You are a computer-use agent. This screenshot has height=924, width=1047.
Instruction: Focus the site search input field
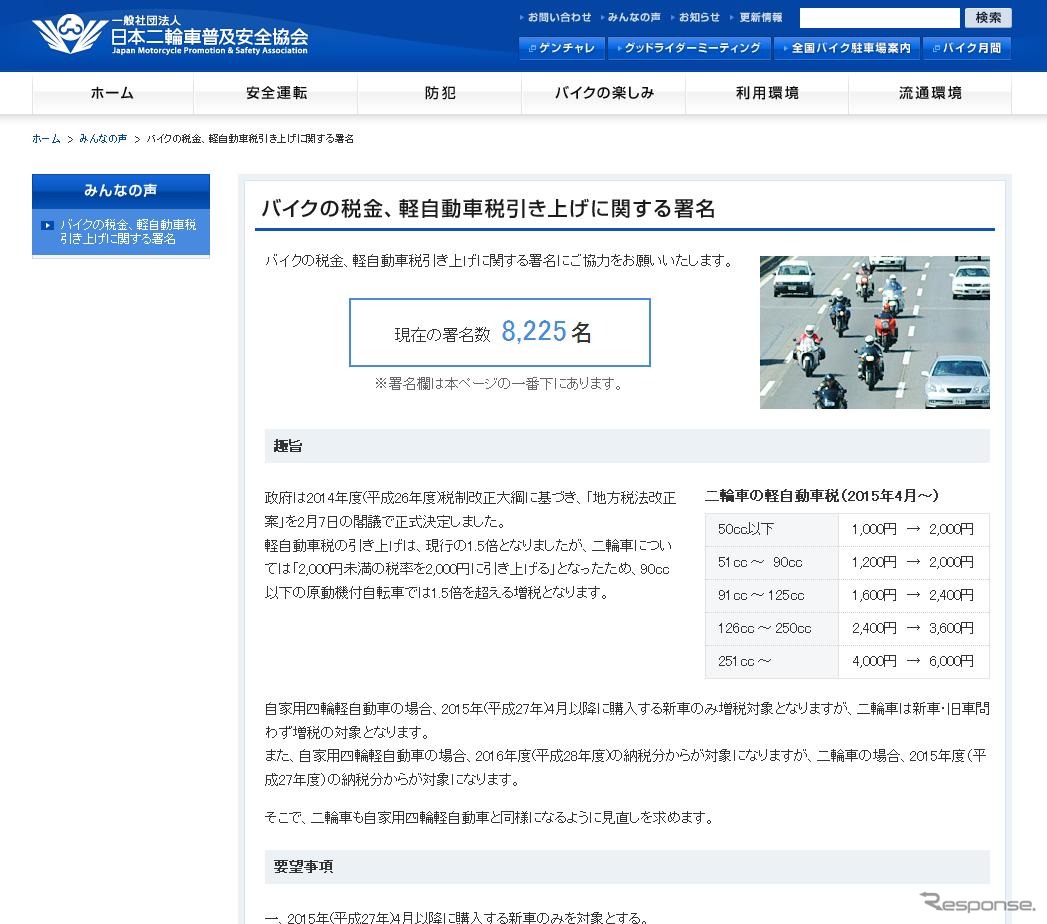coord(879,18)
